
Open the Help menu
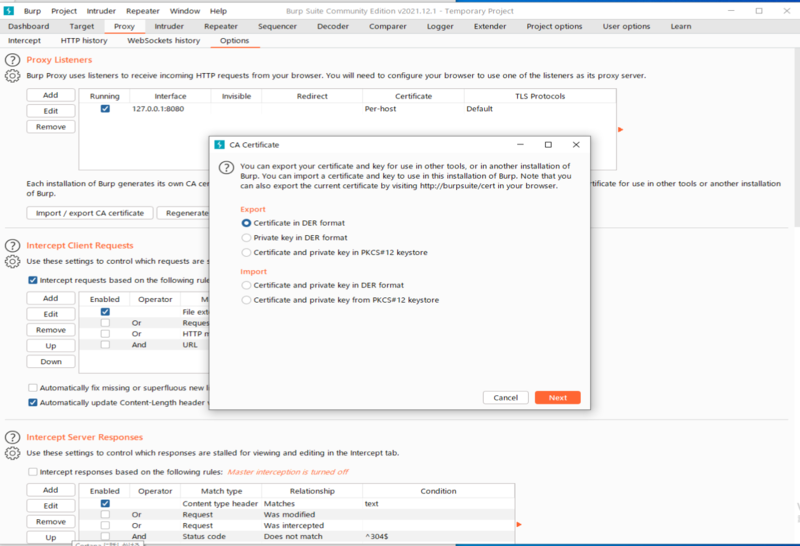(x=218, y=11)
